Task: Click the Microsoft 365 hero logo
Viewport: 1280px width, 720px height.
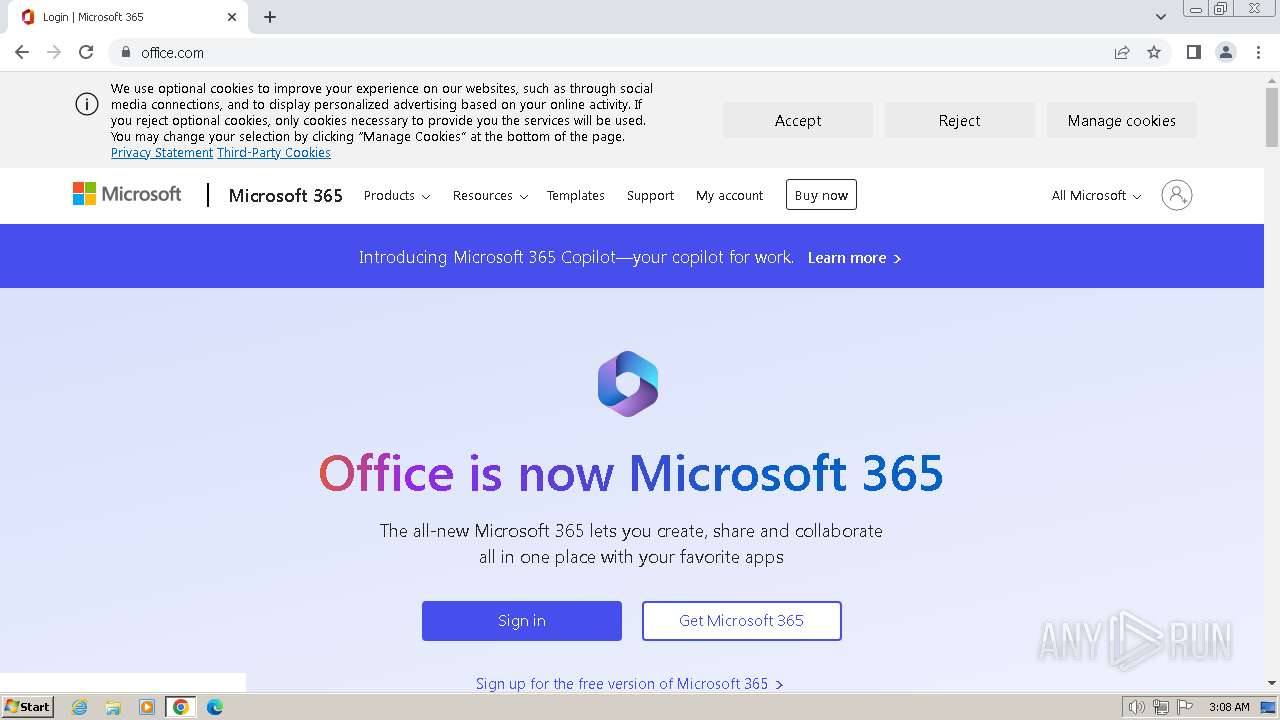Action: pyautogui.click(x=628, y=384)
